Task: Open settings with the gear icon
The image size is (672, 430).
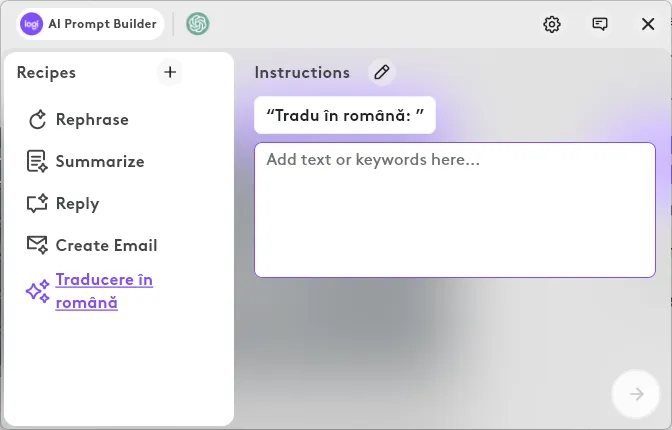Action: (x=552, y=24)
